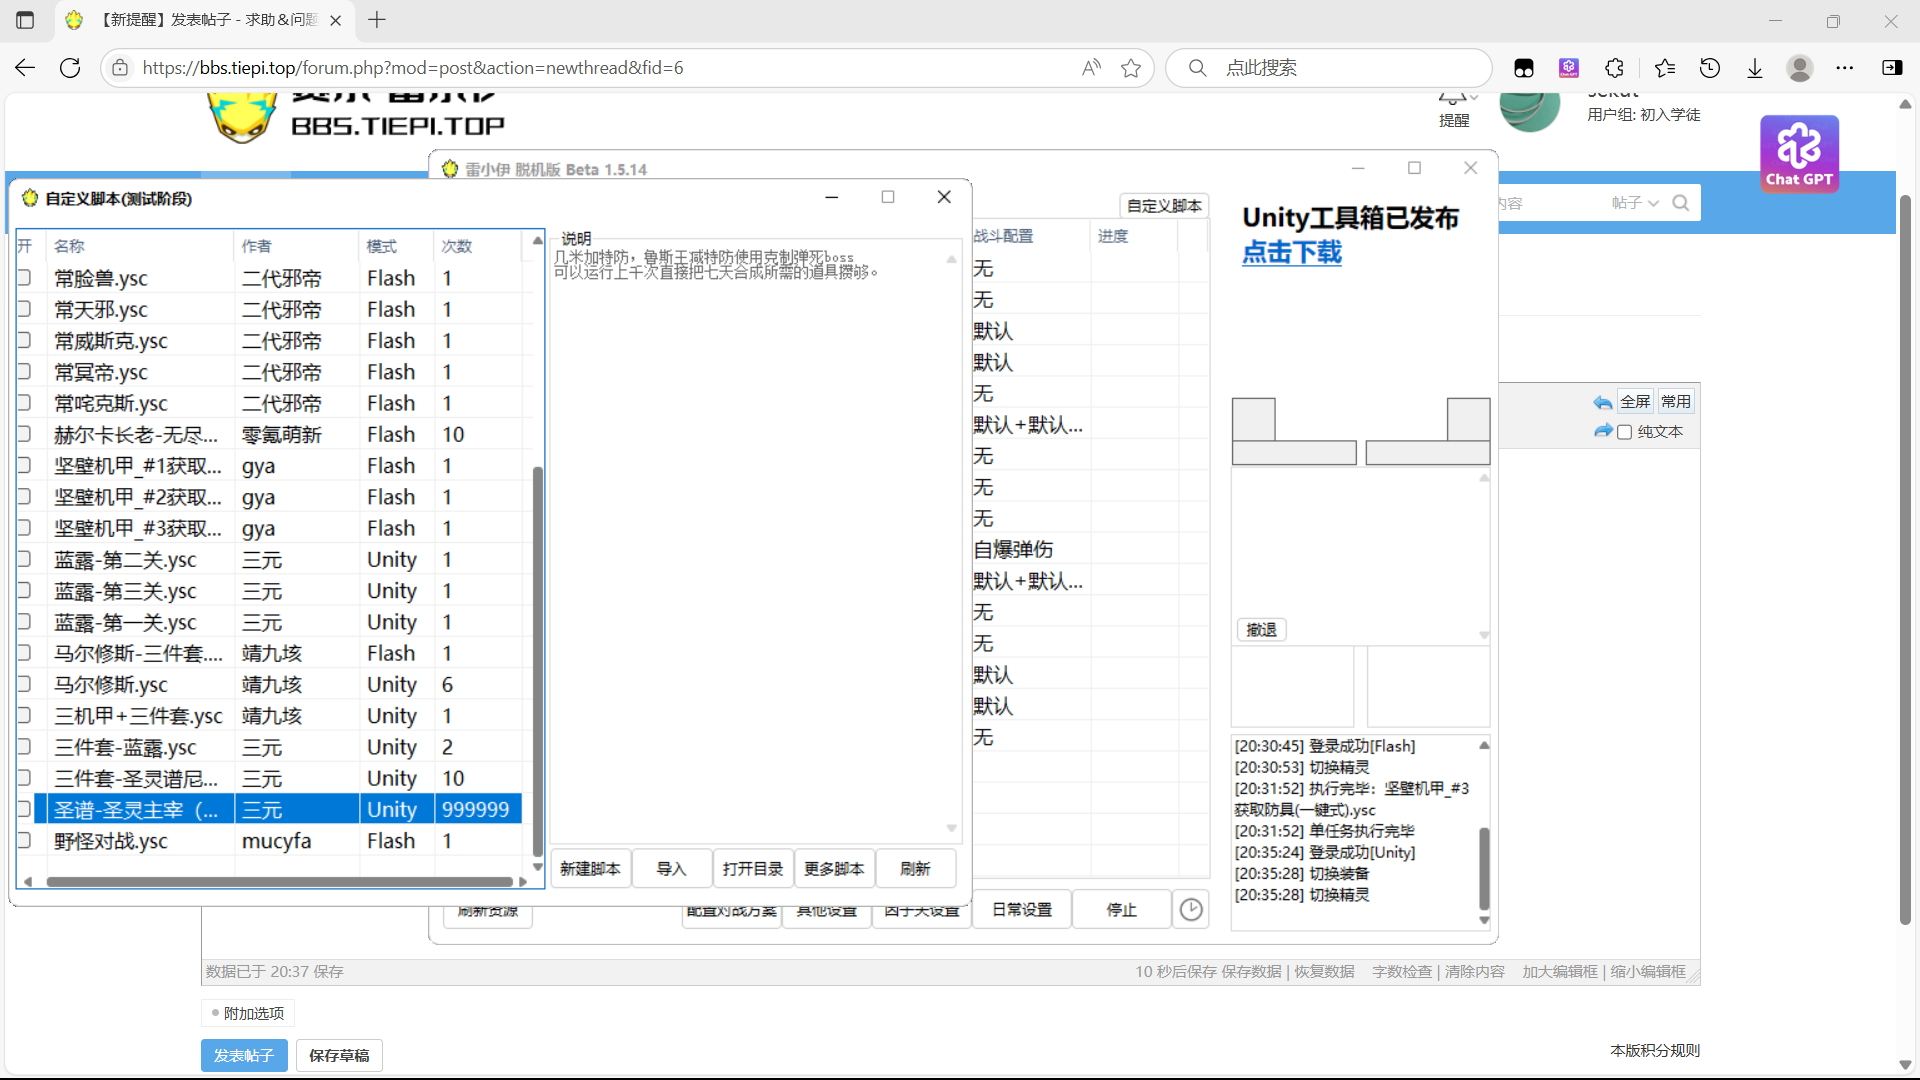Tick checkbox for 常威斯克.ysc row
The width and height of the screenshot is (1920, 1080).
(24, 340)
